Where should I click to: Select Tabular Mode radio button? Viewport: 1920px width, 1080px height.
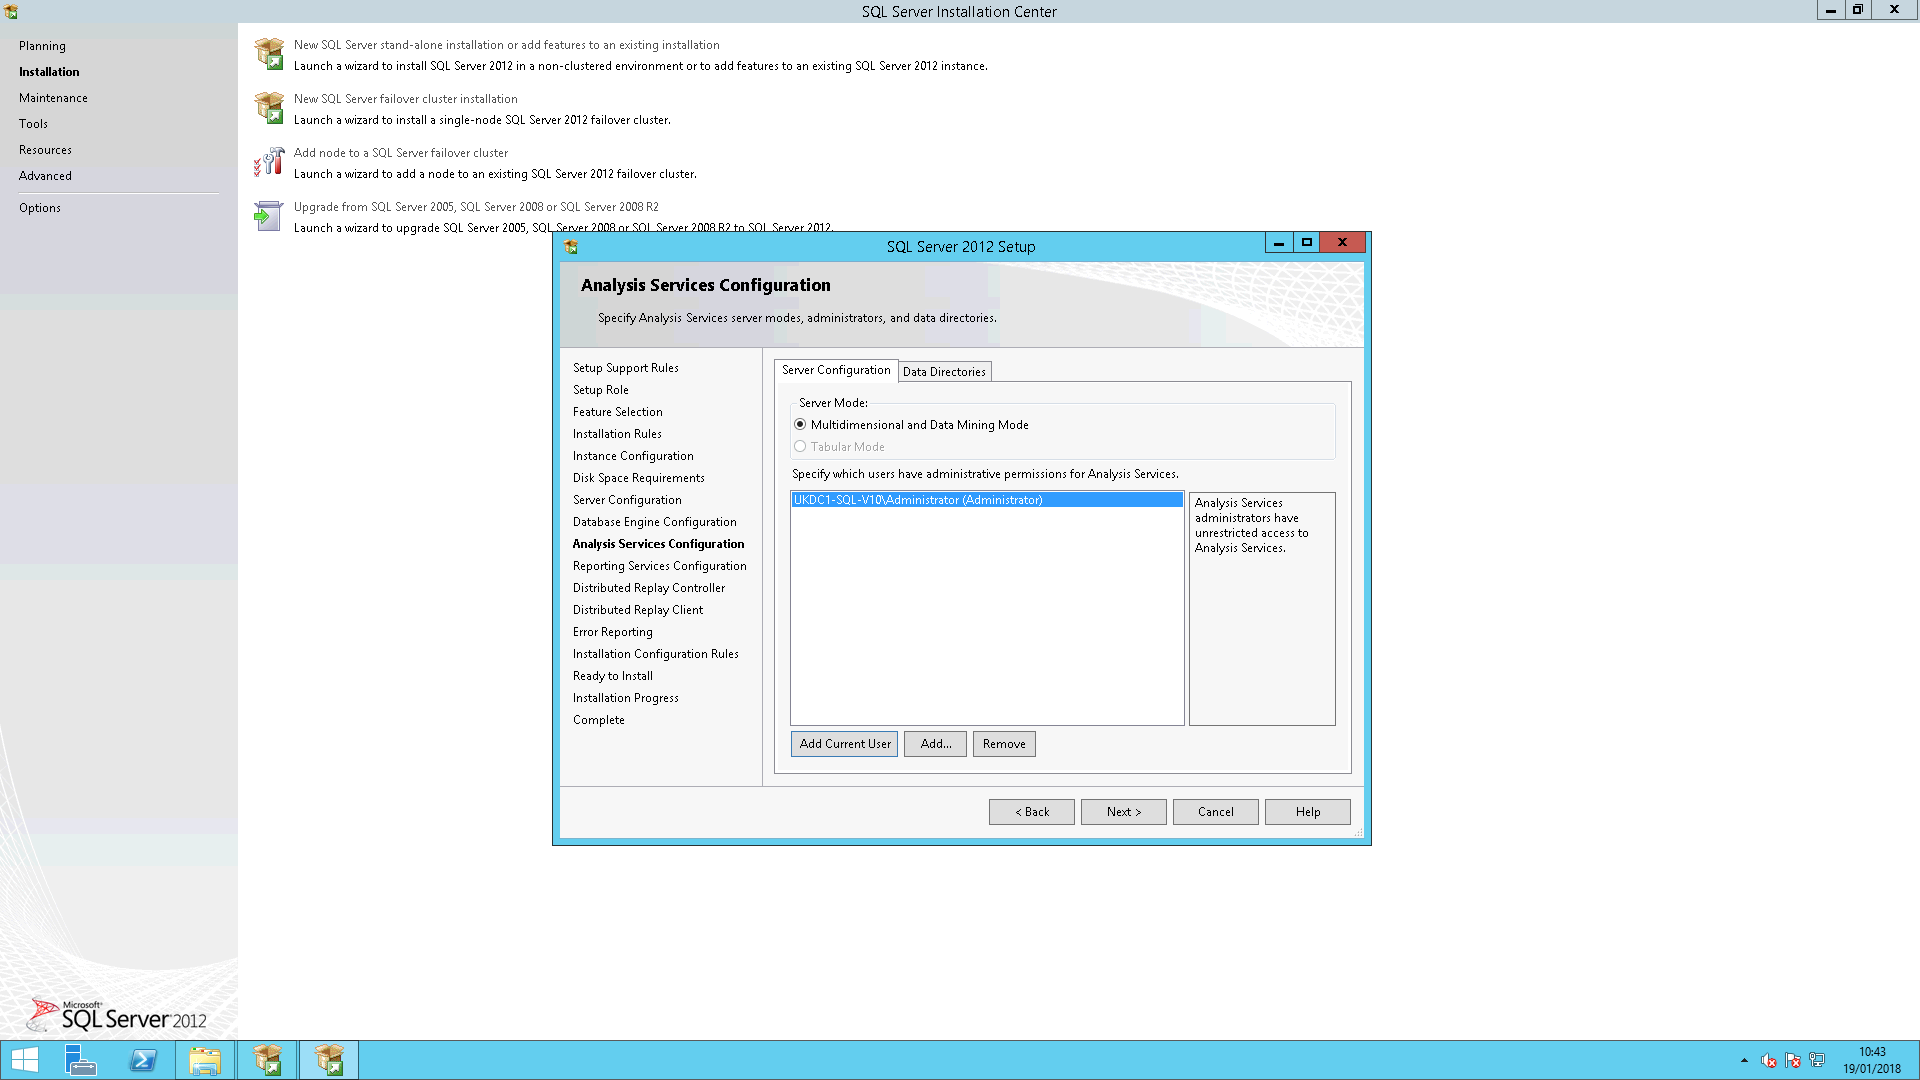[x=800, y=447]
